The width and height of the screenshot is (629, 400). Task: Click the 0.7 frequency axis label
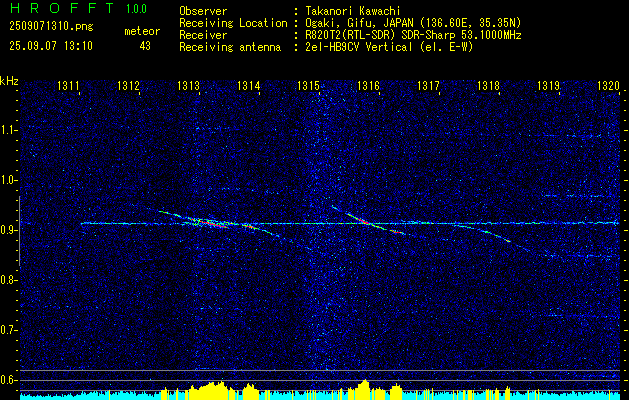[7, 330]
